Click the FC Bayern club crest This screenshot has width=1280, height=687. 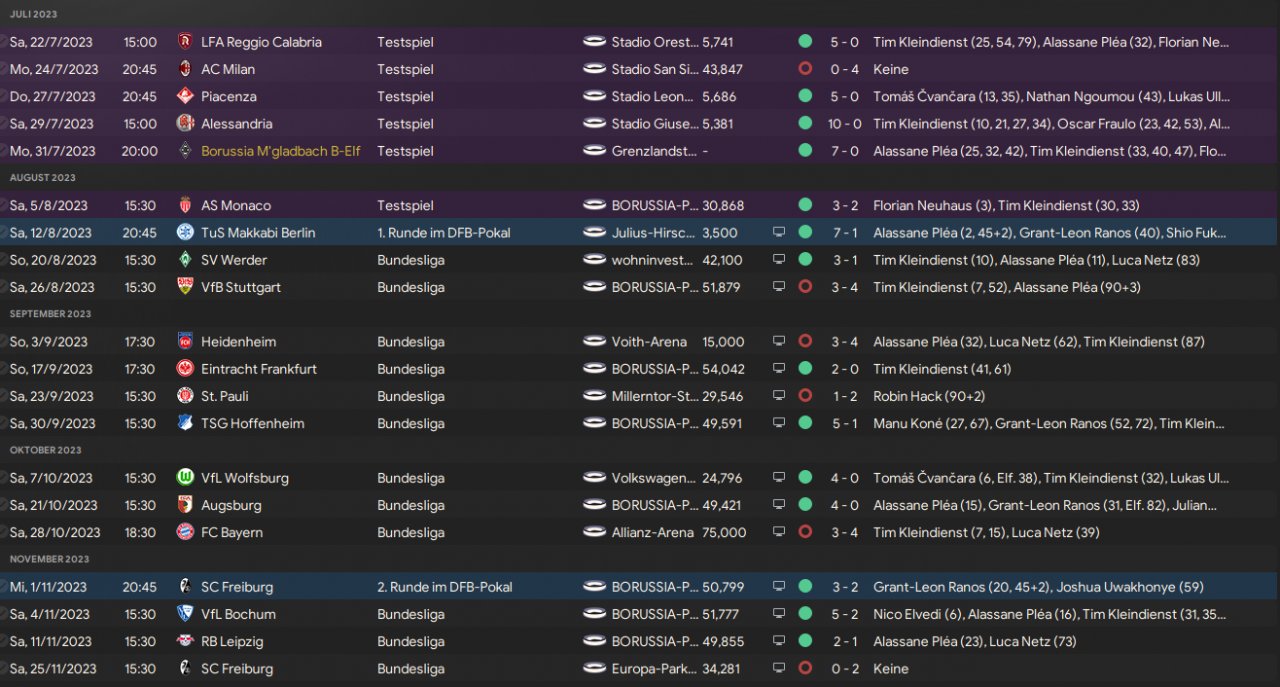click(184, 532)
